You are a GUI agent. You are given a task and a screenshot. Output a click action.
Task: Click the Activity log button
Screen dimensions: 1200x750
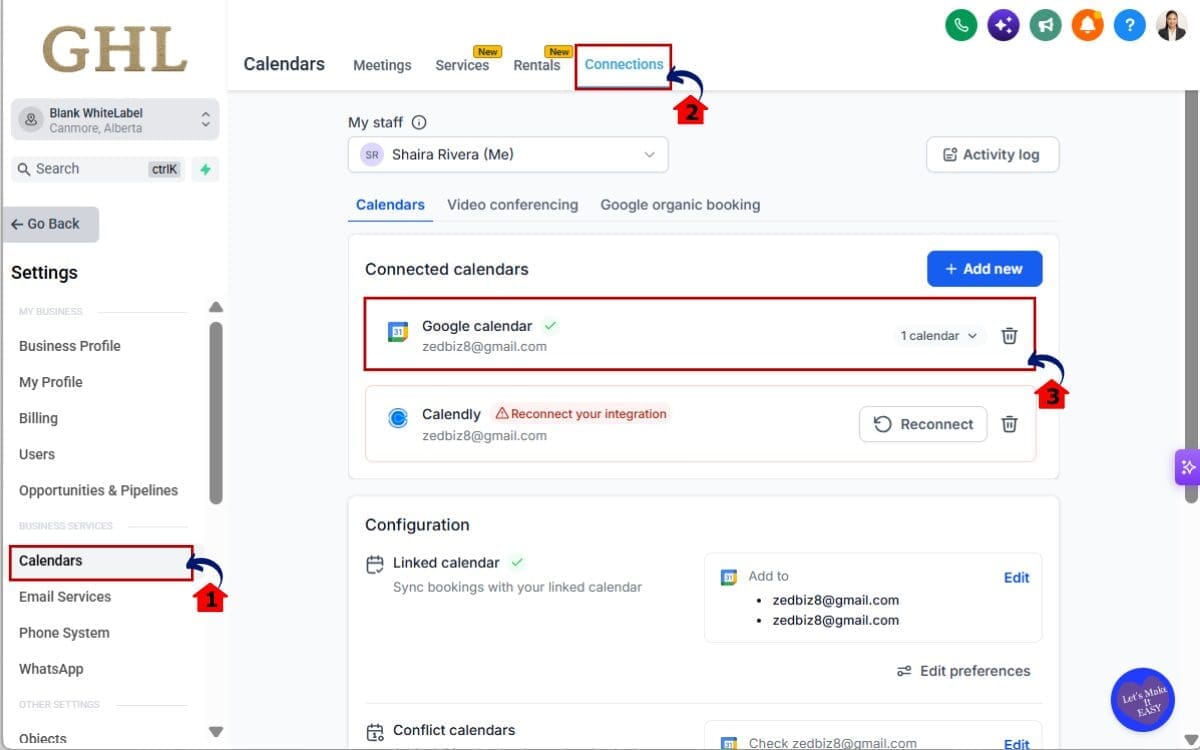coord(992,155)
